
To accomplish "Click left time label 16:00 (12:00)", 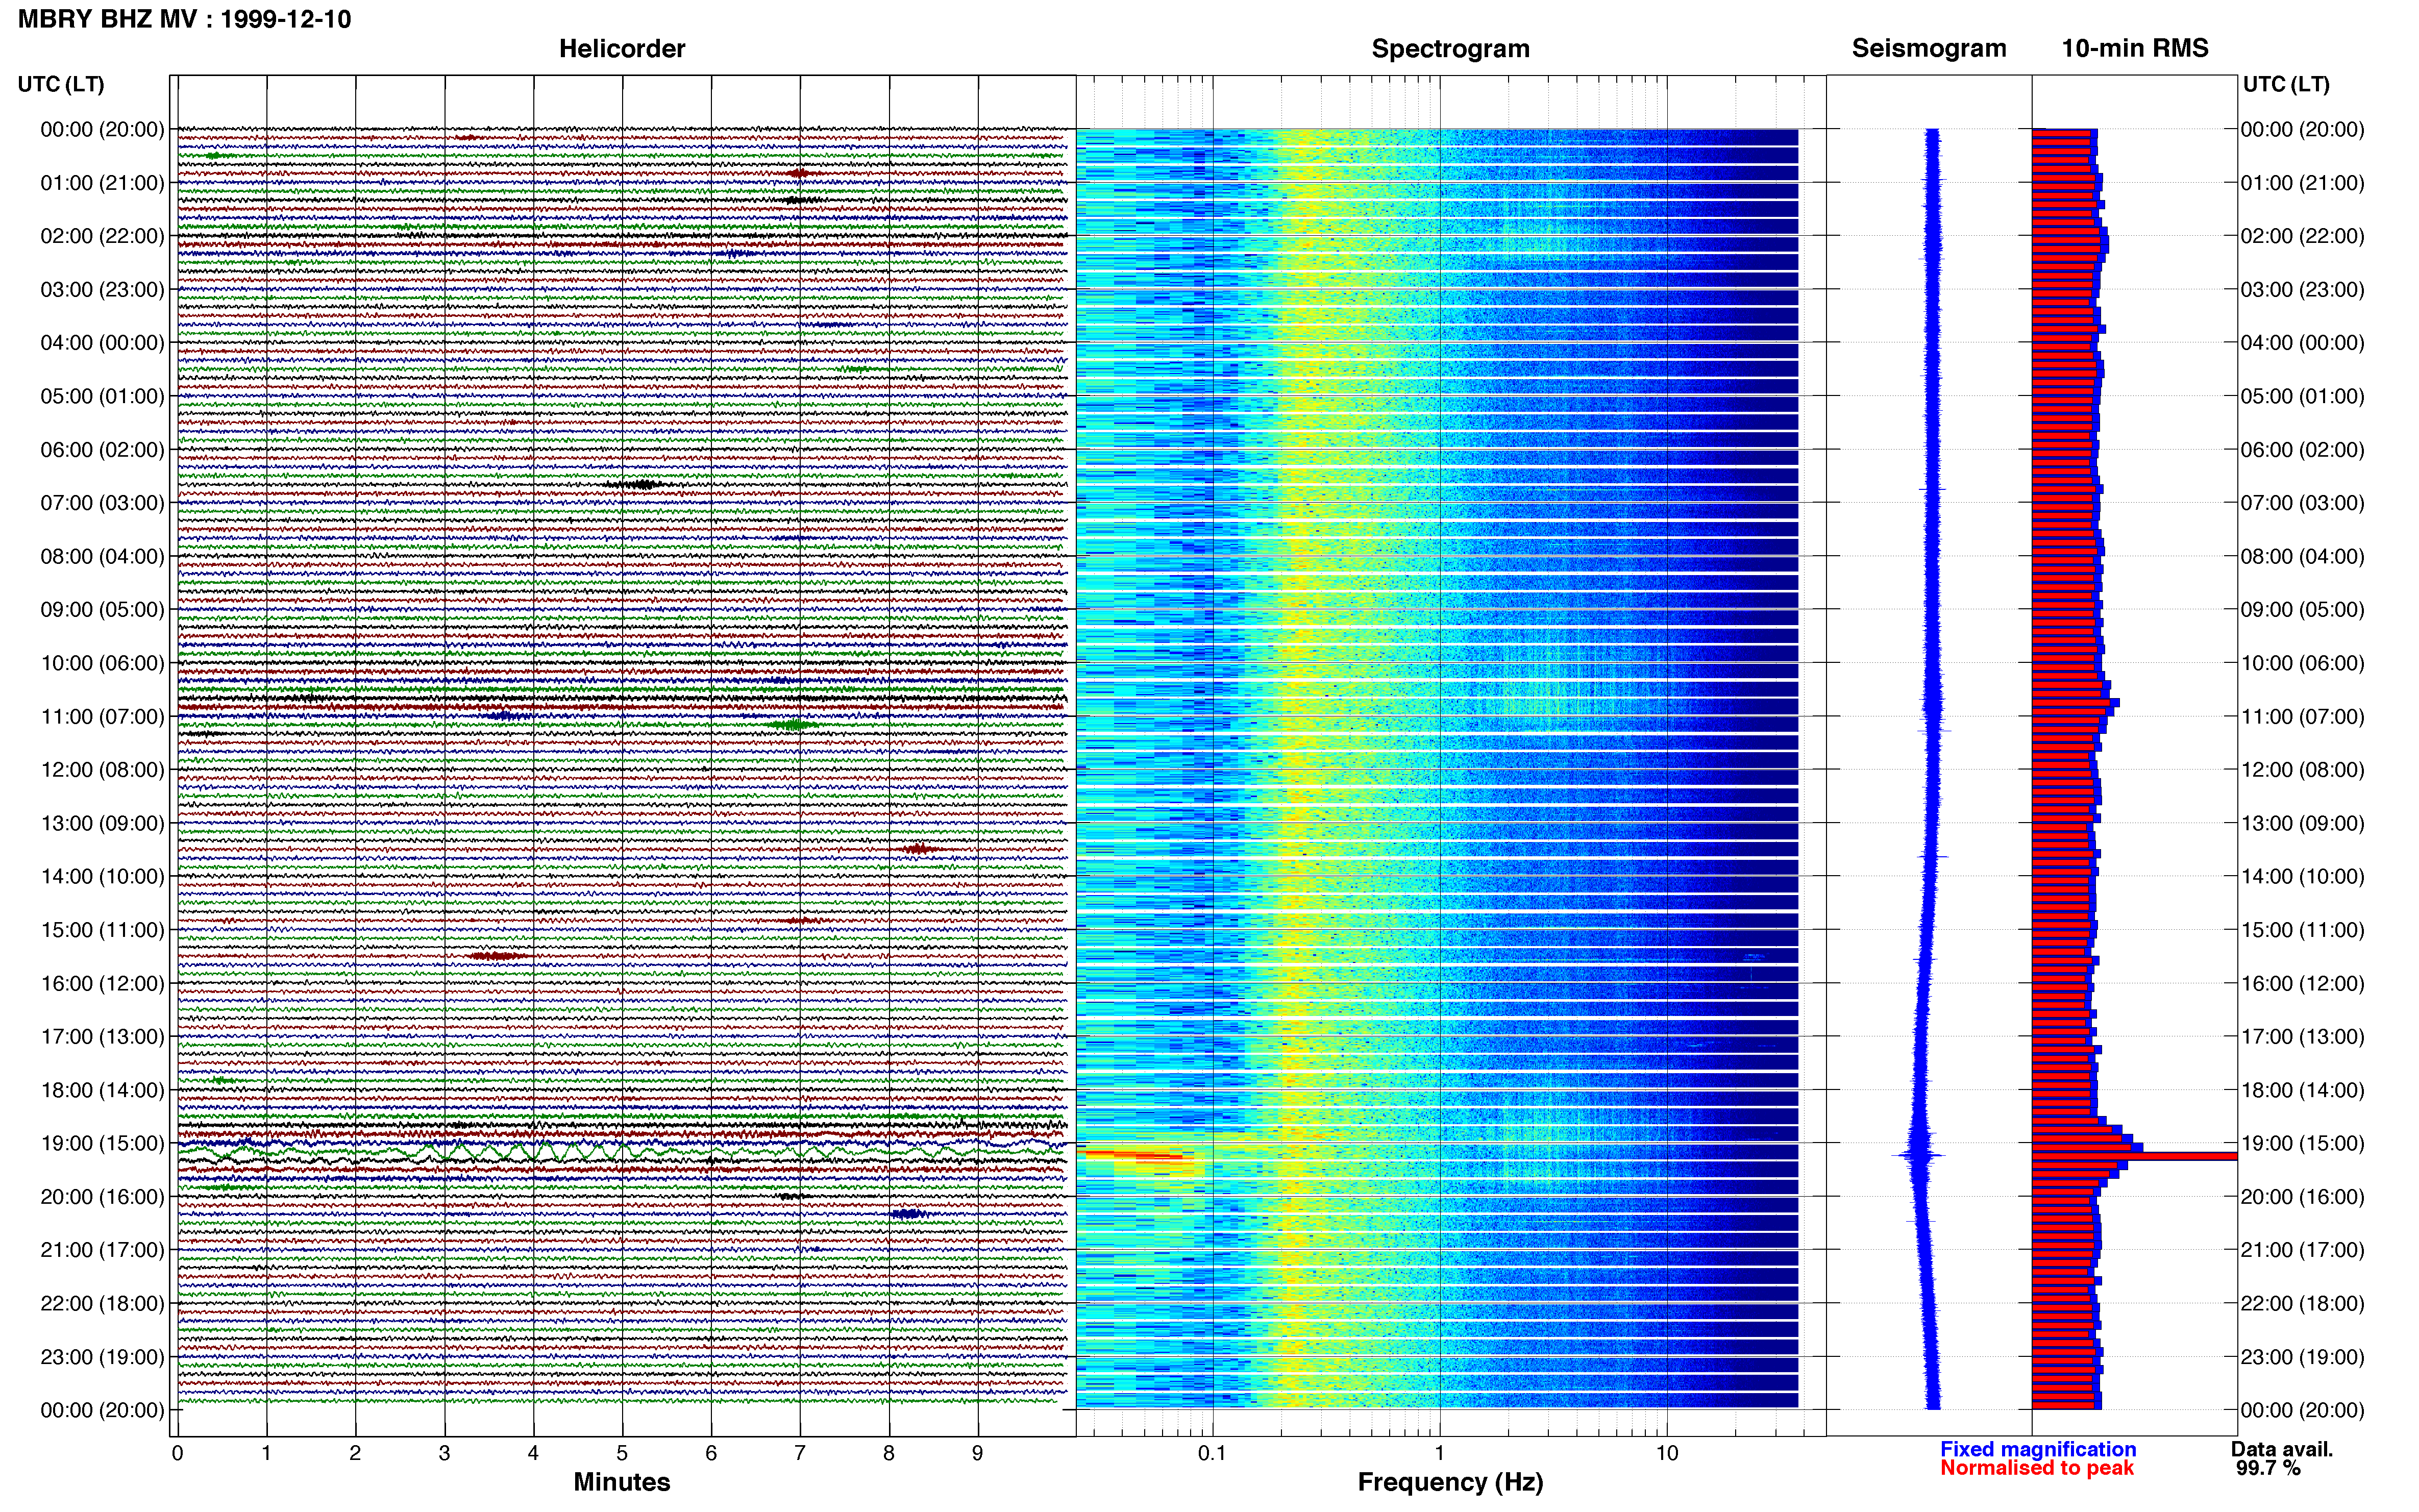I will (102, 983).
